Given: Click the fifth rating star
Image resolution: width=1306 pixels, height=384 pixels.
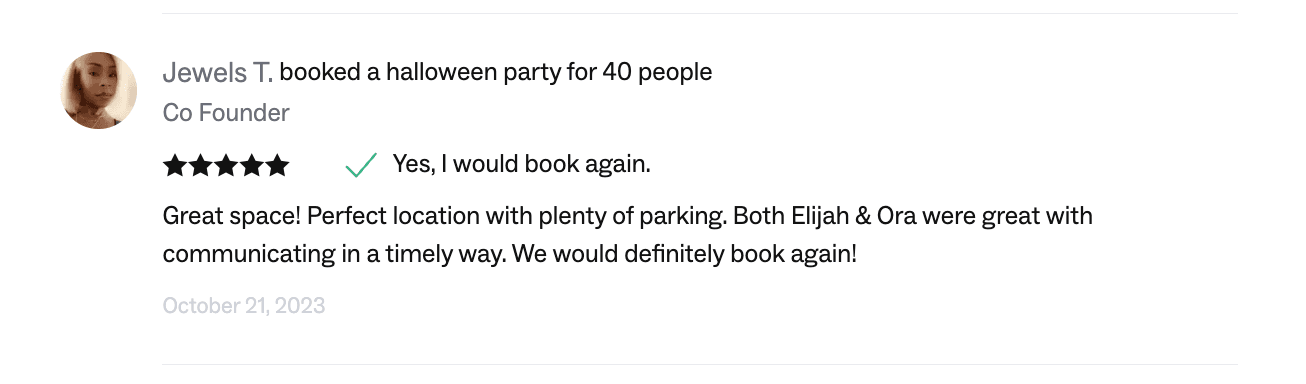Looking at the screenshot, I should click(277, 165).
